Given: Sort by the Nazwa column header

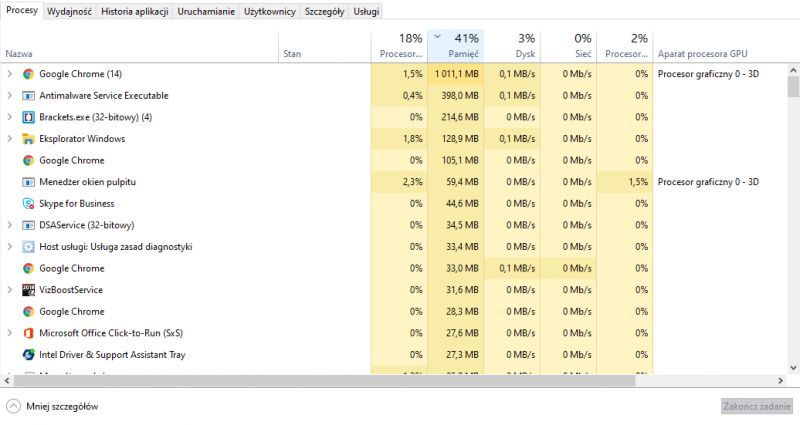Looking at the screenshot, I should tap(139, 46).
